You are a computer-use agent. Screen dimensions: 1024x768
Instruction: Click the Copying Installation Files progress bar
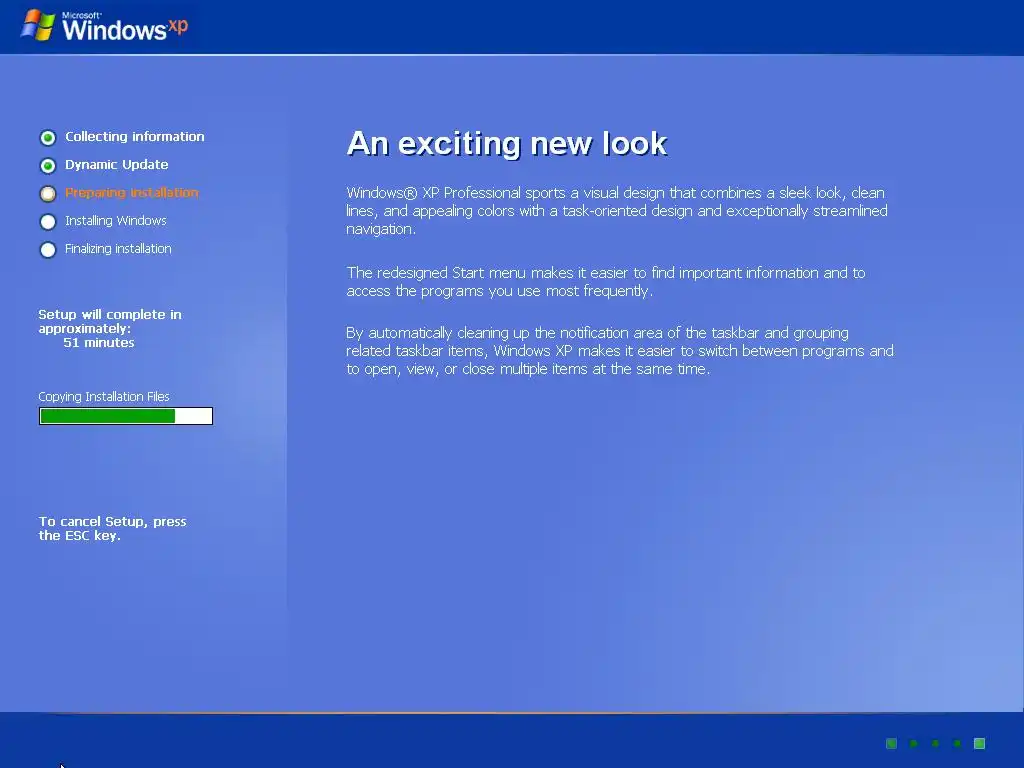(126, 416)
